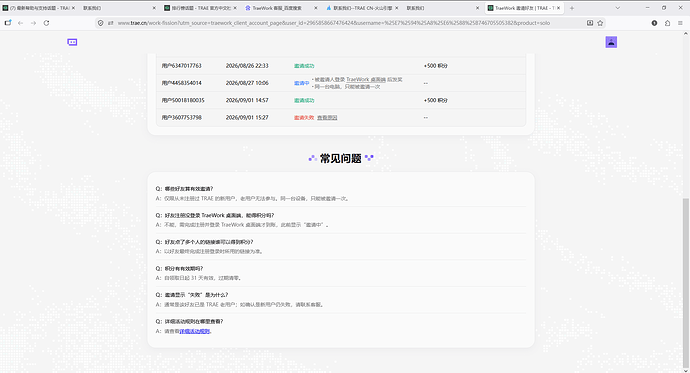Select user 用户6347017763 in table
Screen dimensions: 690x373
181,66
